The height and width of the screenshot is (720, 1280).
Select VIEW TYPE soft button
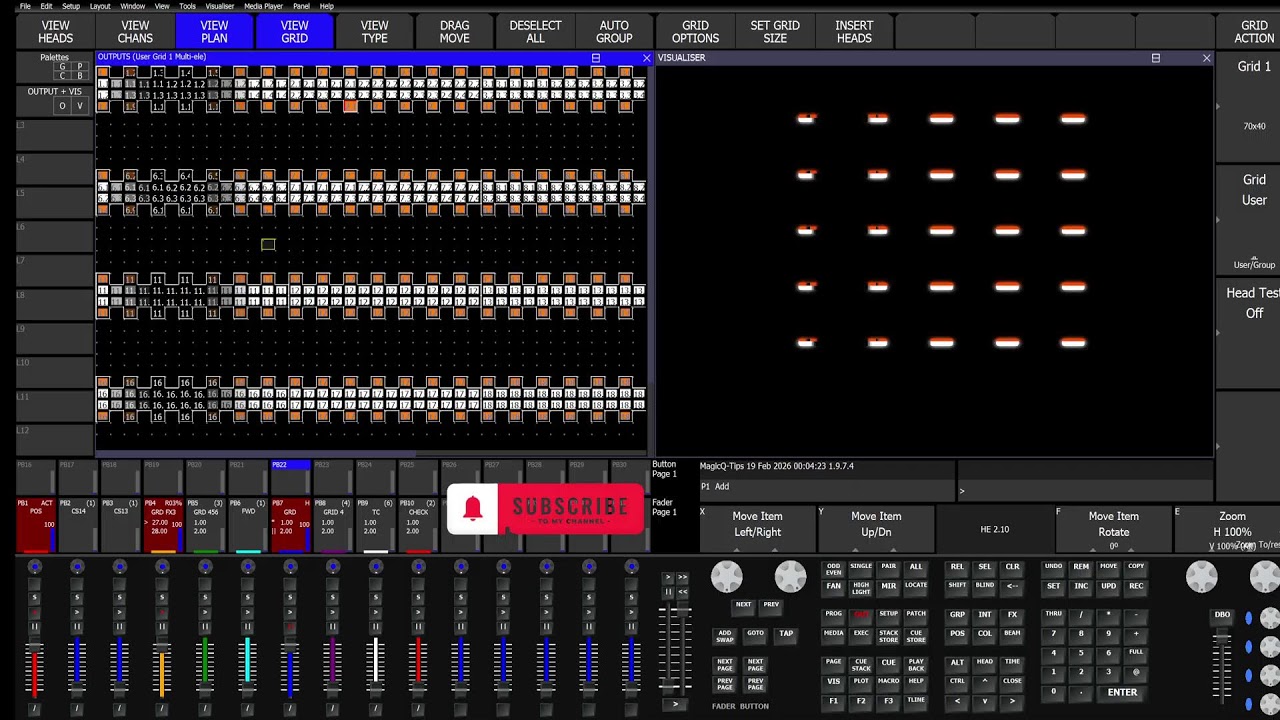click(x=374, y=32)
